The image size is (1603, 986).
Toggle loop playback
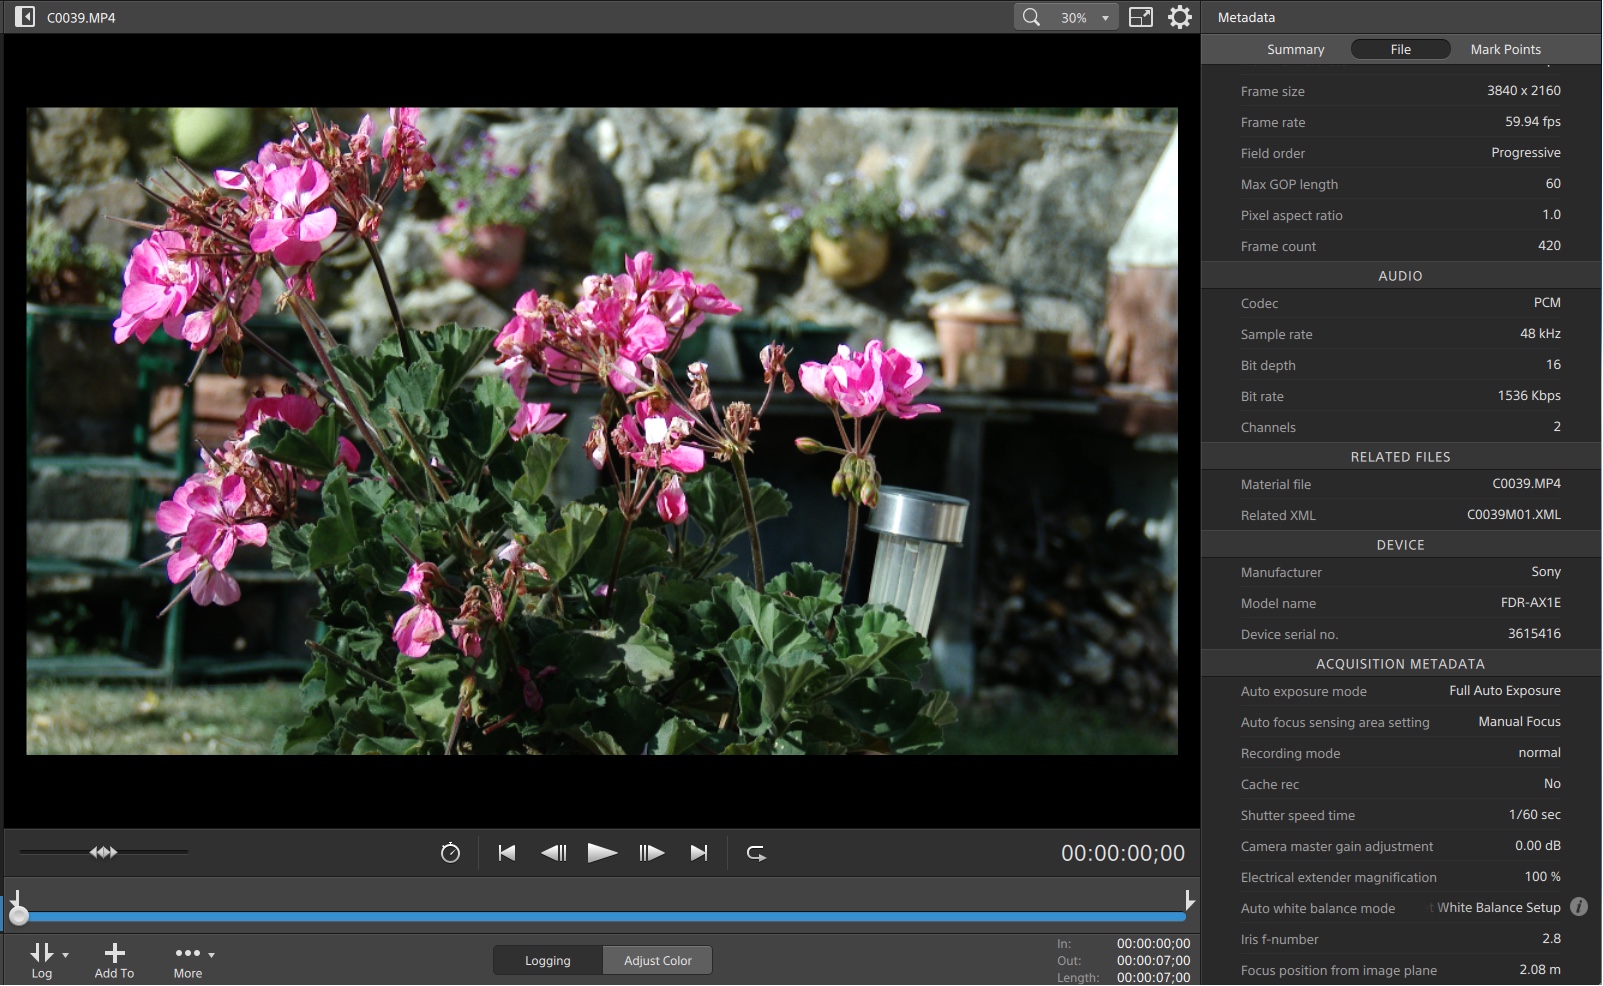click(x=756, y=853)
